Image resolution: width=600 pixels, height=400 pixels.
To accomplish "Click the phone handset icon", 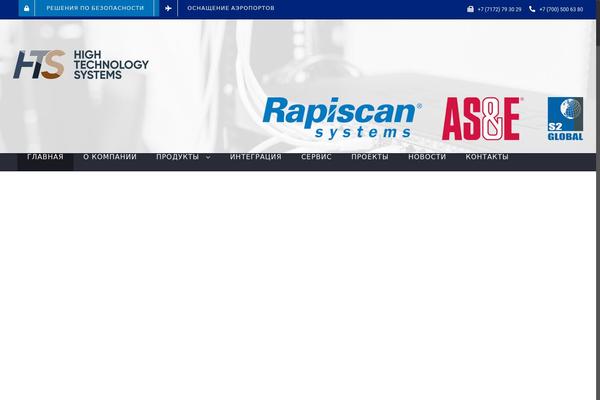I will click(x=532, y=9).
